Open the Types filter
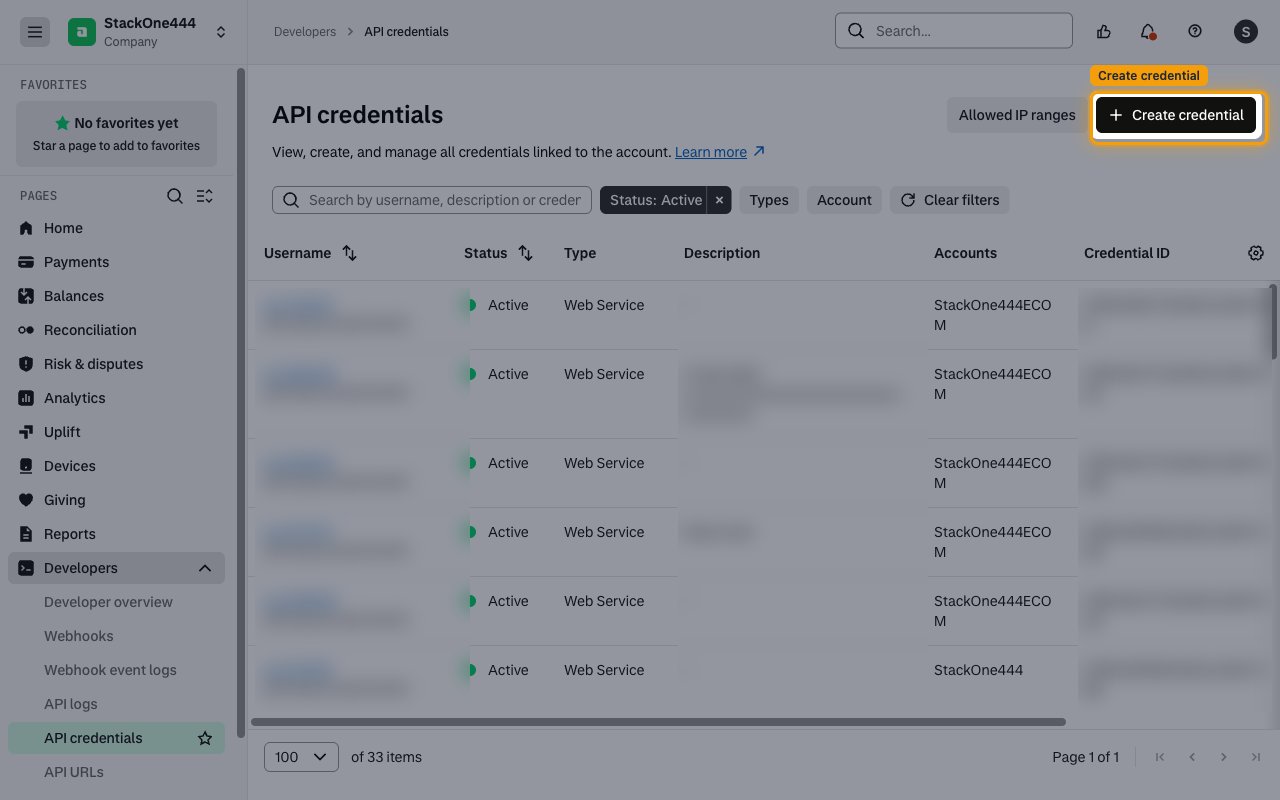This screenshot has width=1280, height=800. pyautogui.click(x=769, y=200)
